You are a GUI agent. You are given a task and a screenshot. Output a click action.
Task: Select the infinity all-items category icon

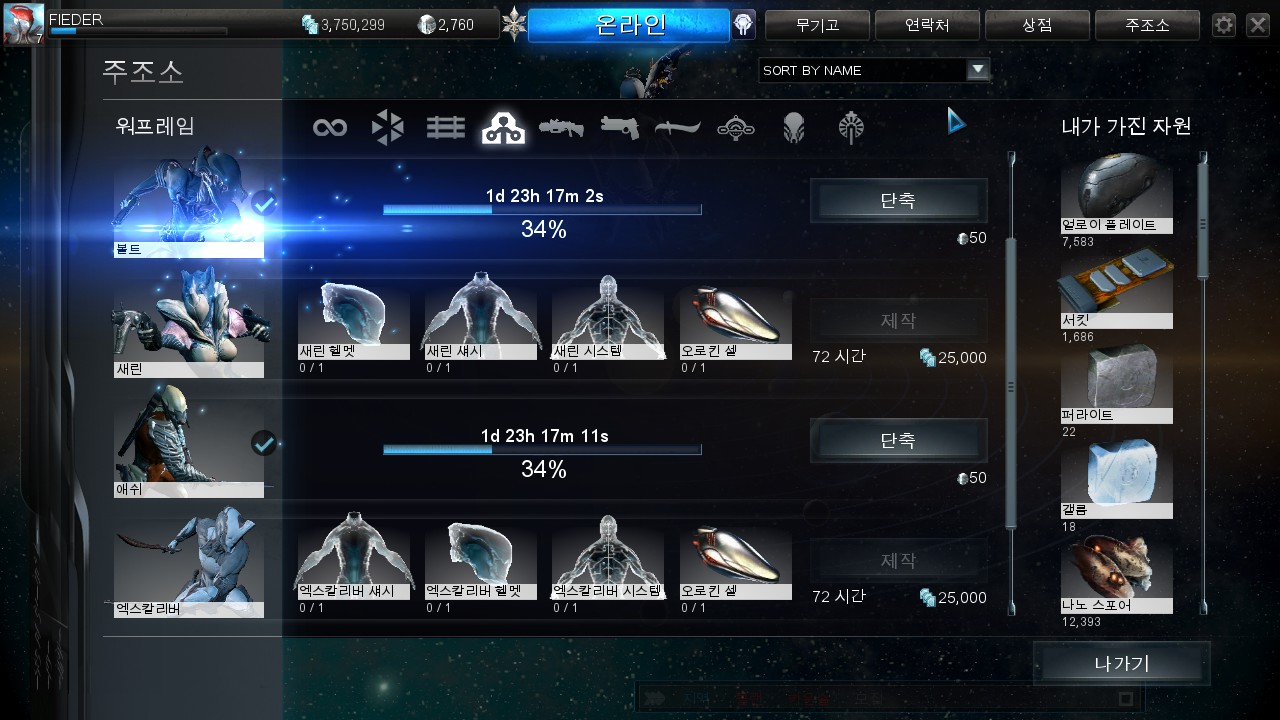[330, 127]
